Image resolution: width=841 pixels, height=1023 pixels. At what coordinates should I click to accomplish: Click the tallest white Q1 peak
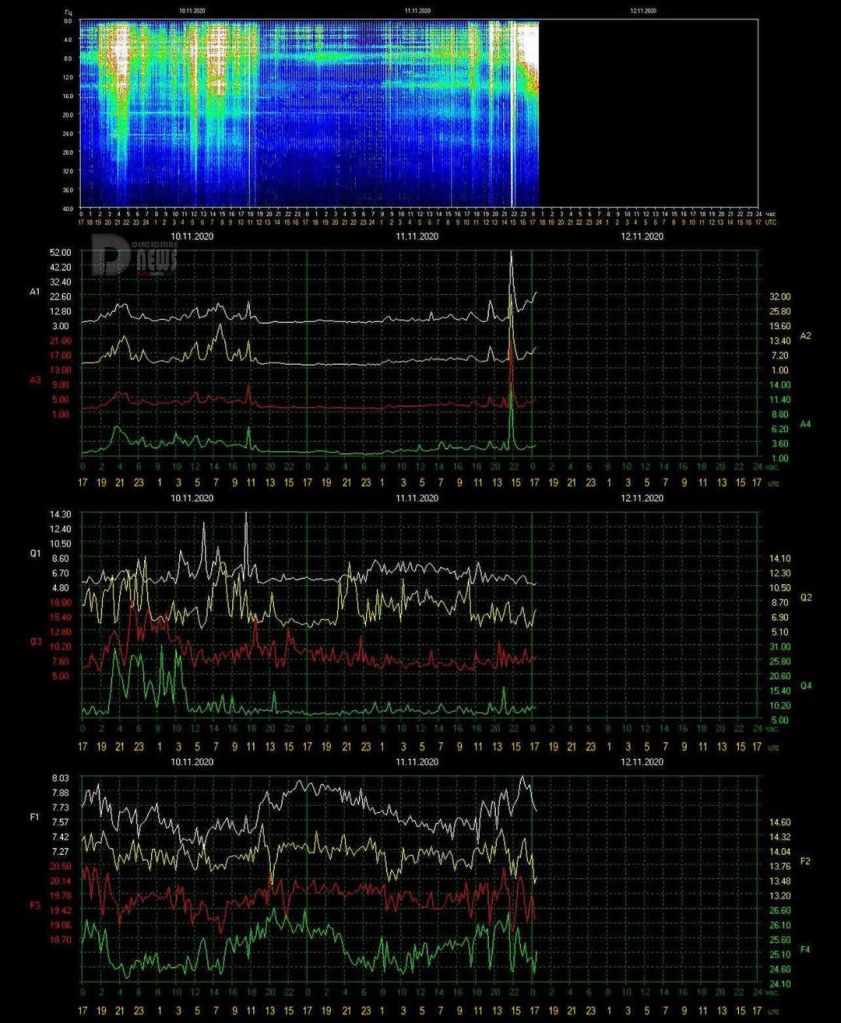click(246, 518)
